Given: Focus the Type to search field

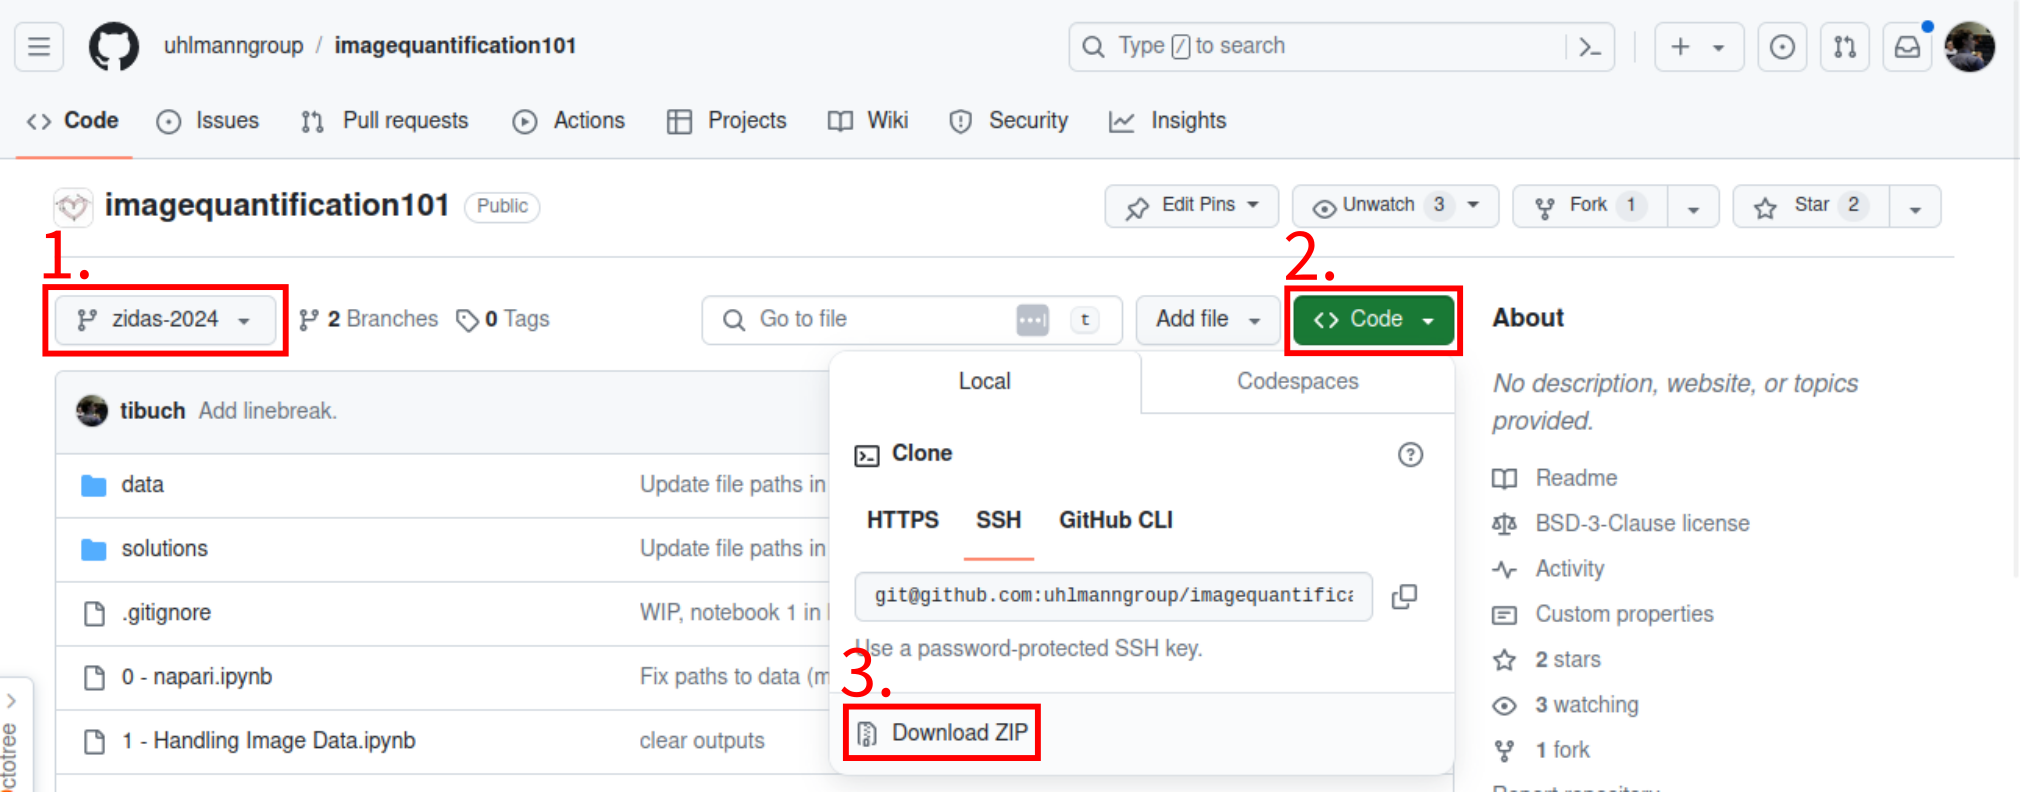Looking at the screenshot, I should point(1341,47).
